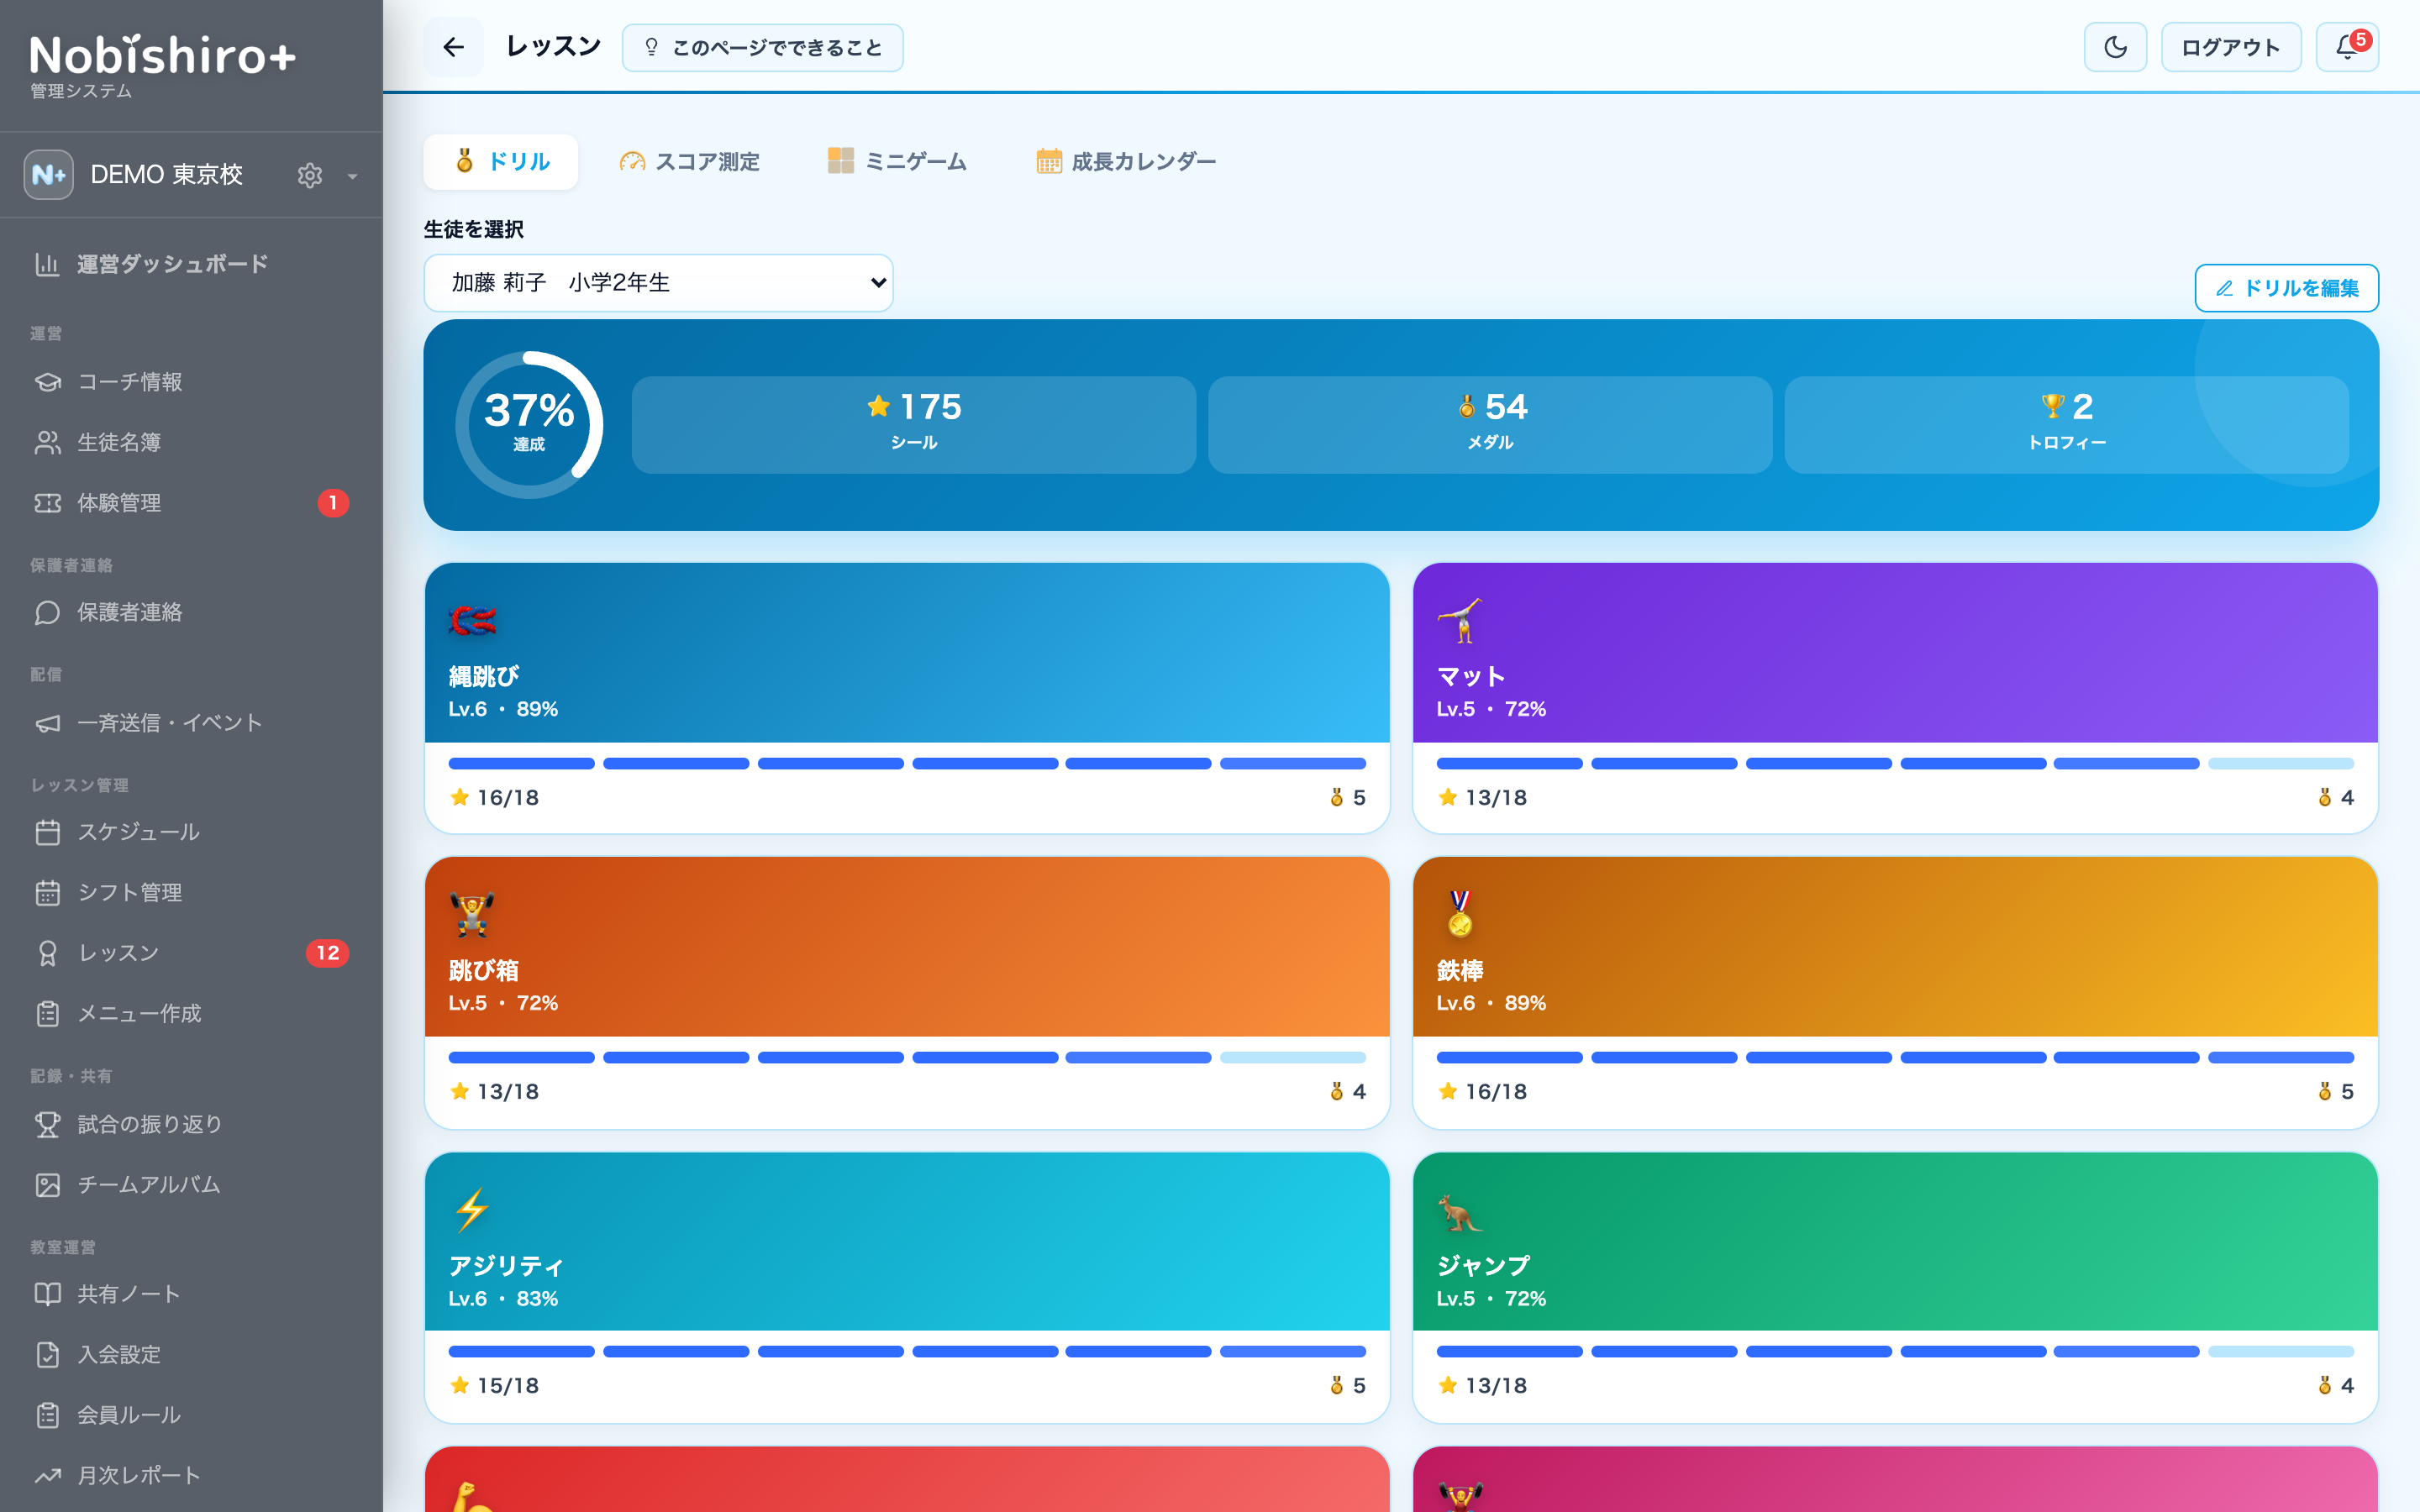Viewport: 2420px width, 1512px height.
Task: Click the 縄跳び rope knot icon
Action: (472, 620)
